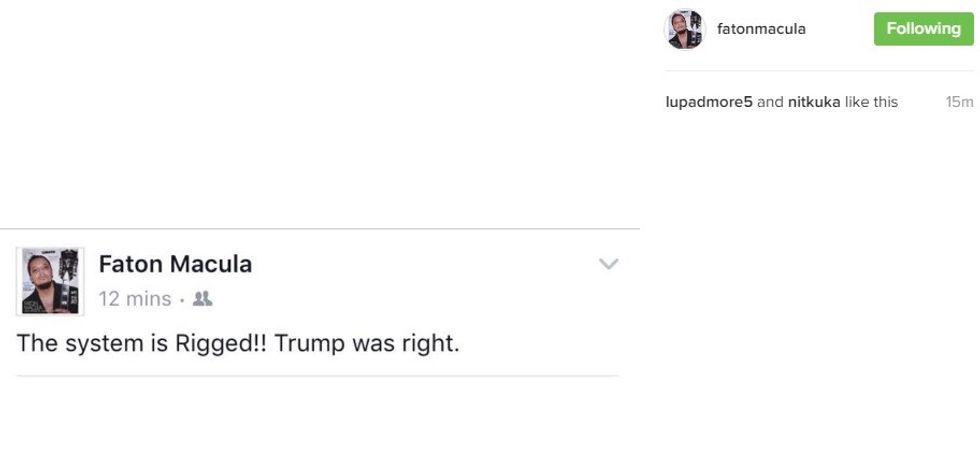Visit lupadmore5's profile from the likes
980x451 pixels.
point(709,102)
